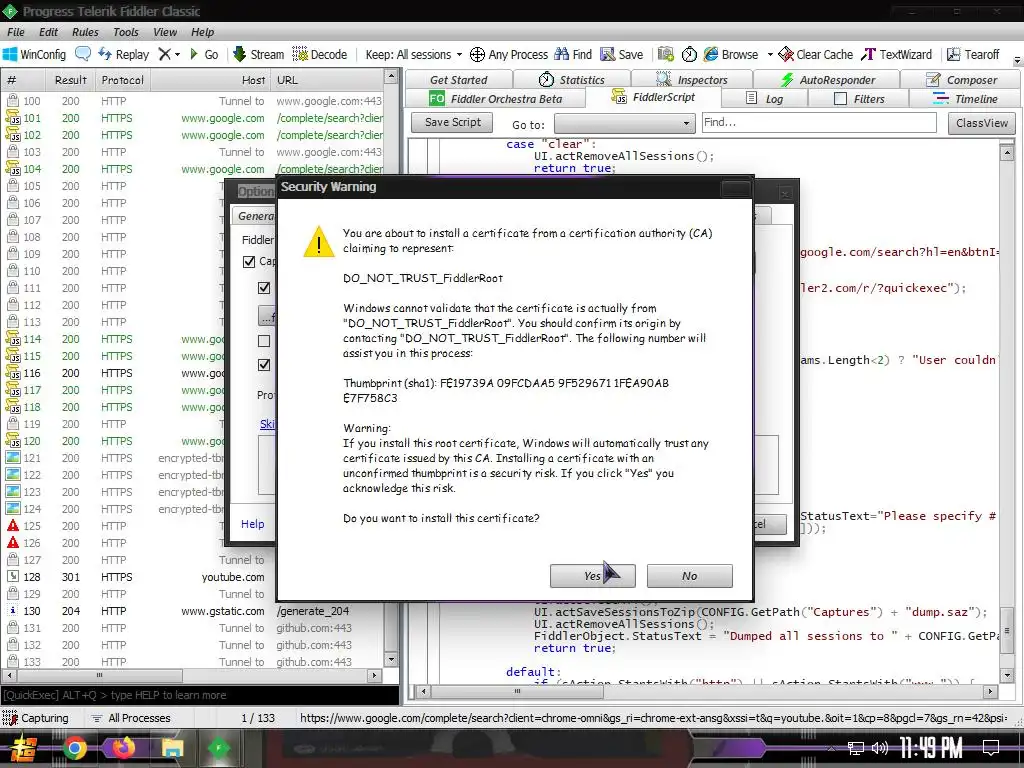
Task: Click the session list vertical scrollbar down arrow
Action: click(391, 659)
